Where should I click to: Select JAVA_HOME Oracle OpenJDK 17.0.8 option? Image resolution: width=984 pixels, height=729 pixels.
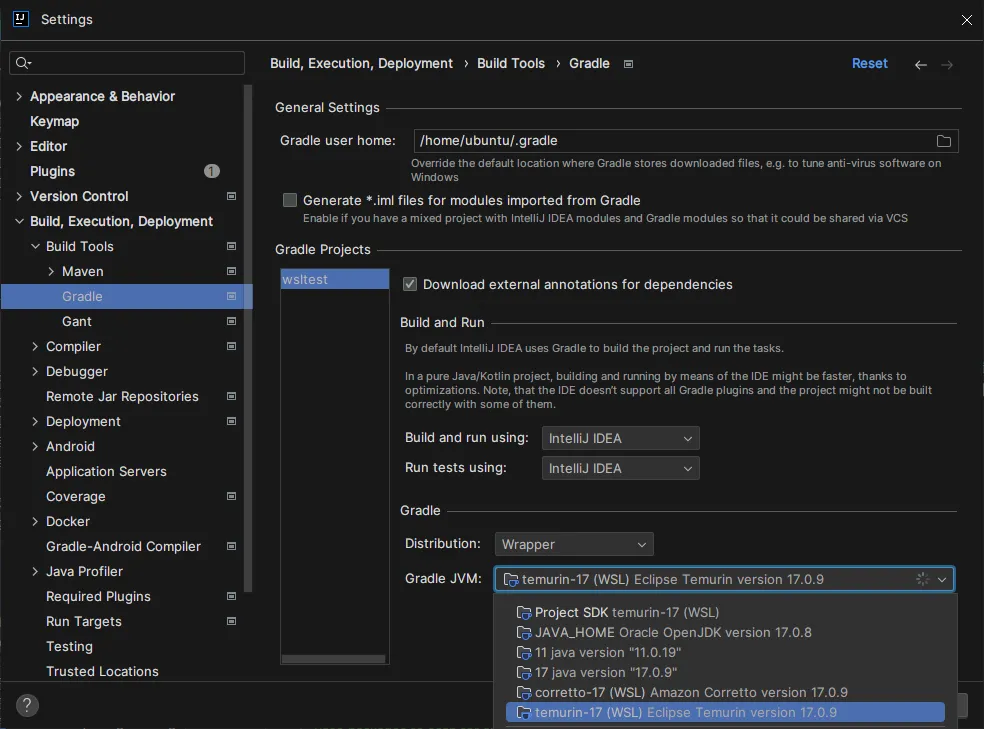pos(725,632)
